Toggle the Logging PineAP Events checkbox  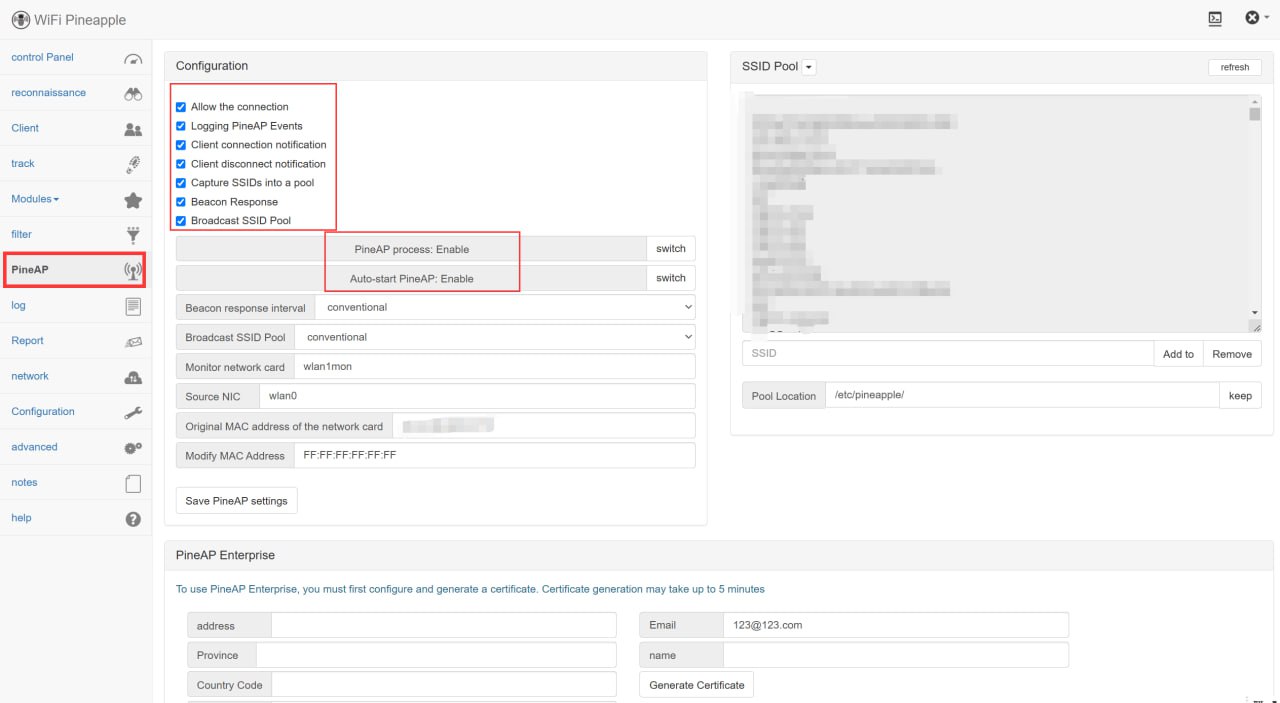[181, 126]
